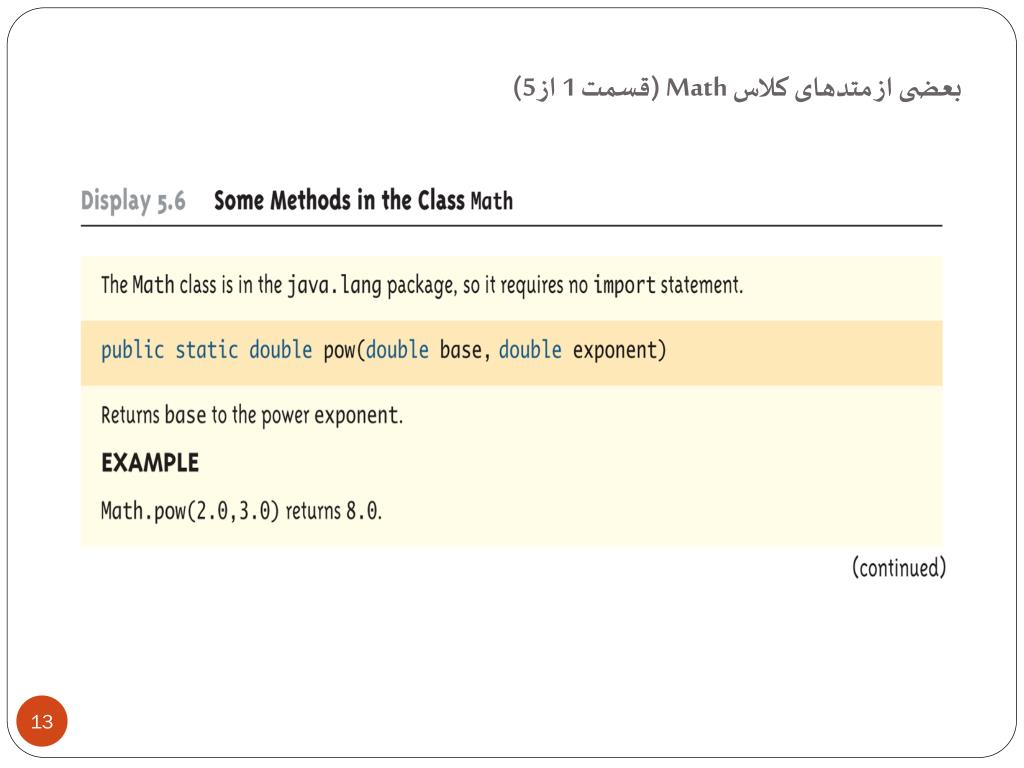This screenshot has width=1024, height=768.
Task: Click the highlighted method signature band
Action: 511,353
